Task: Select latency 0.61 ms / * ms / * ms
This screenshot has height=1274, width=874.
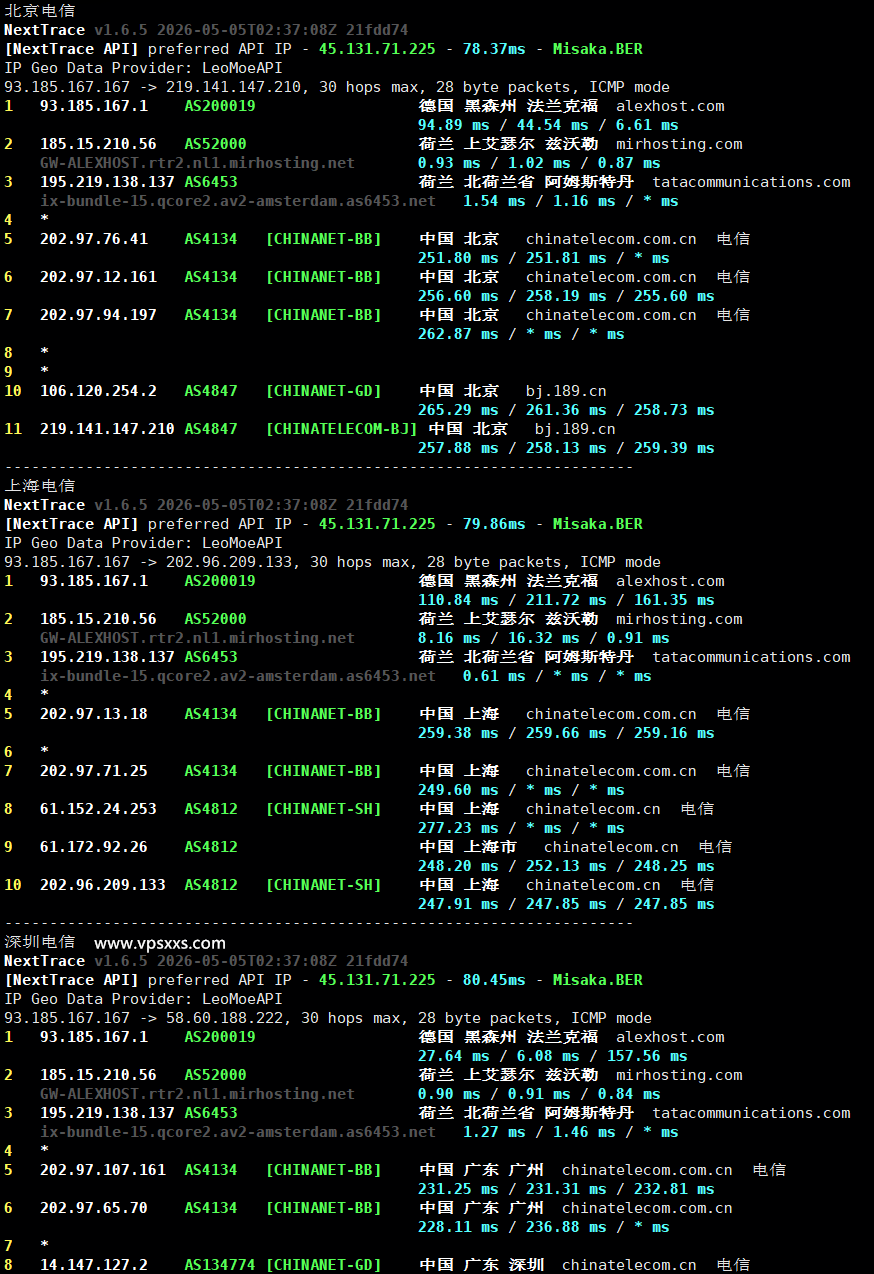Action: coord(557,676)
